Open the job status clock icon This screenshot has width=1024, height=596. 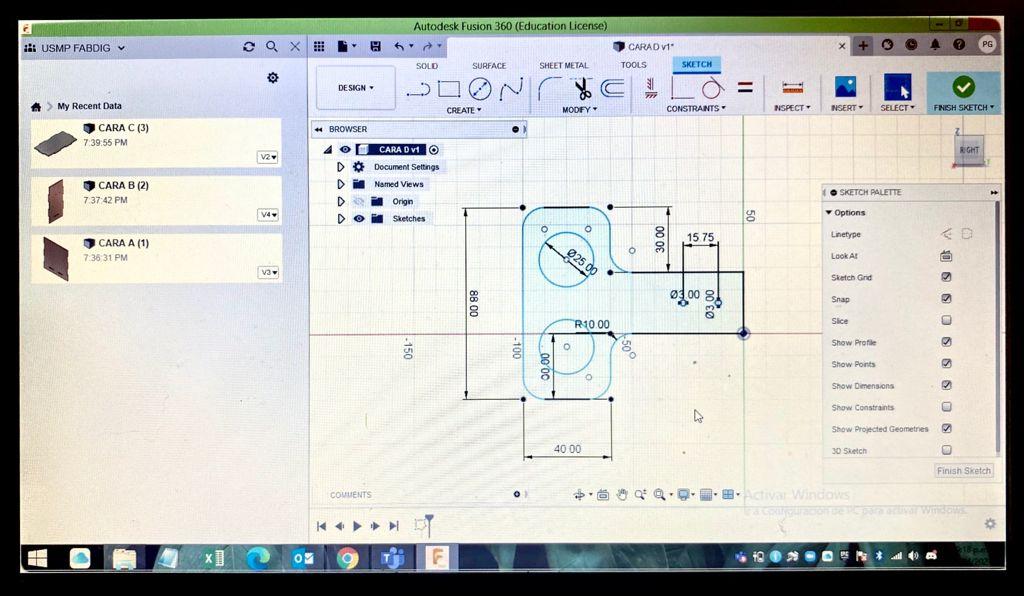point(911,45)
